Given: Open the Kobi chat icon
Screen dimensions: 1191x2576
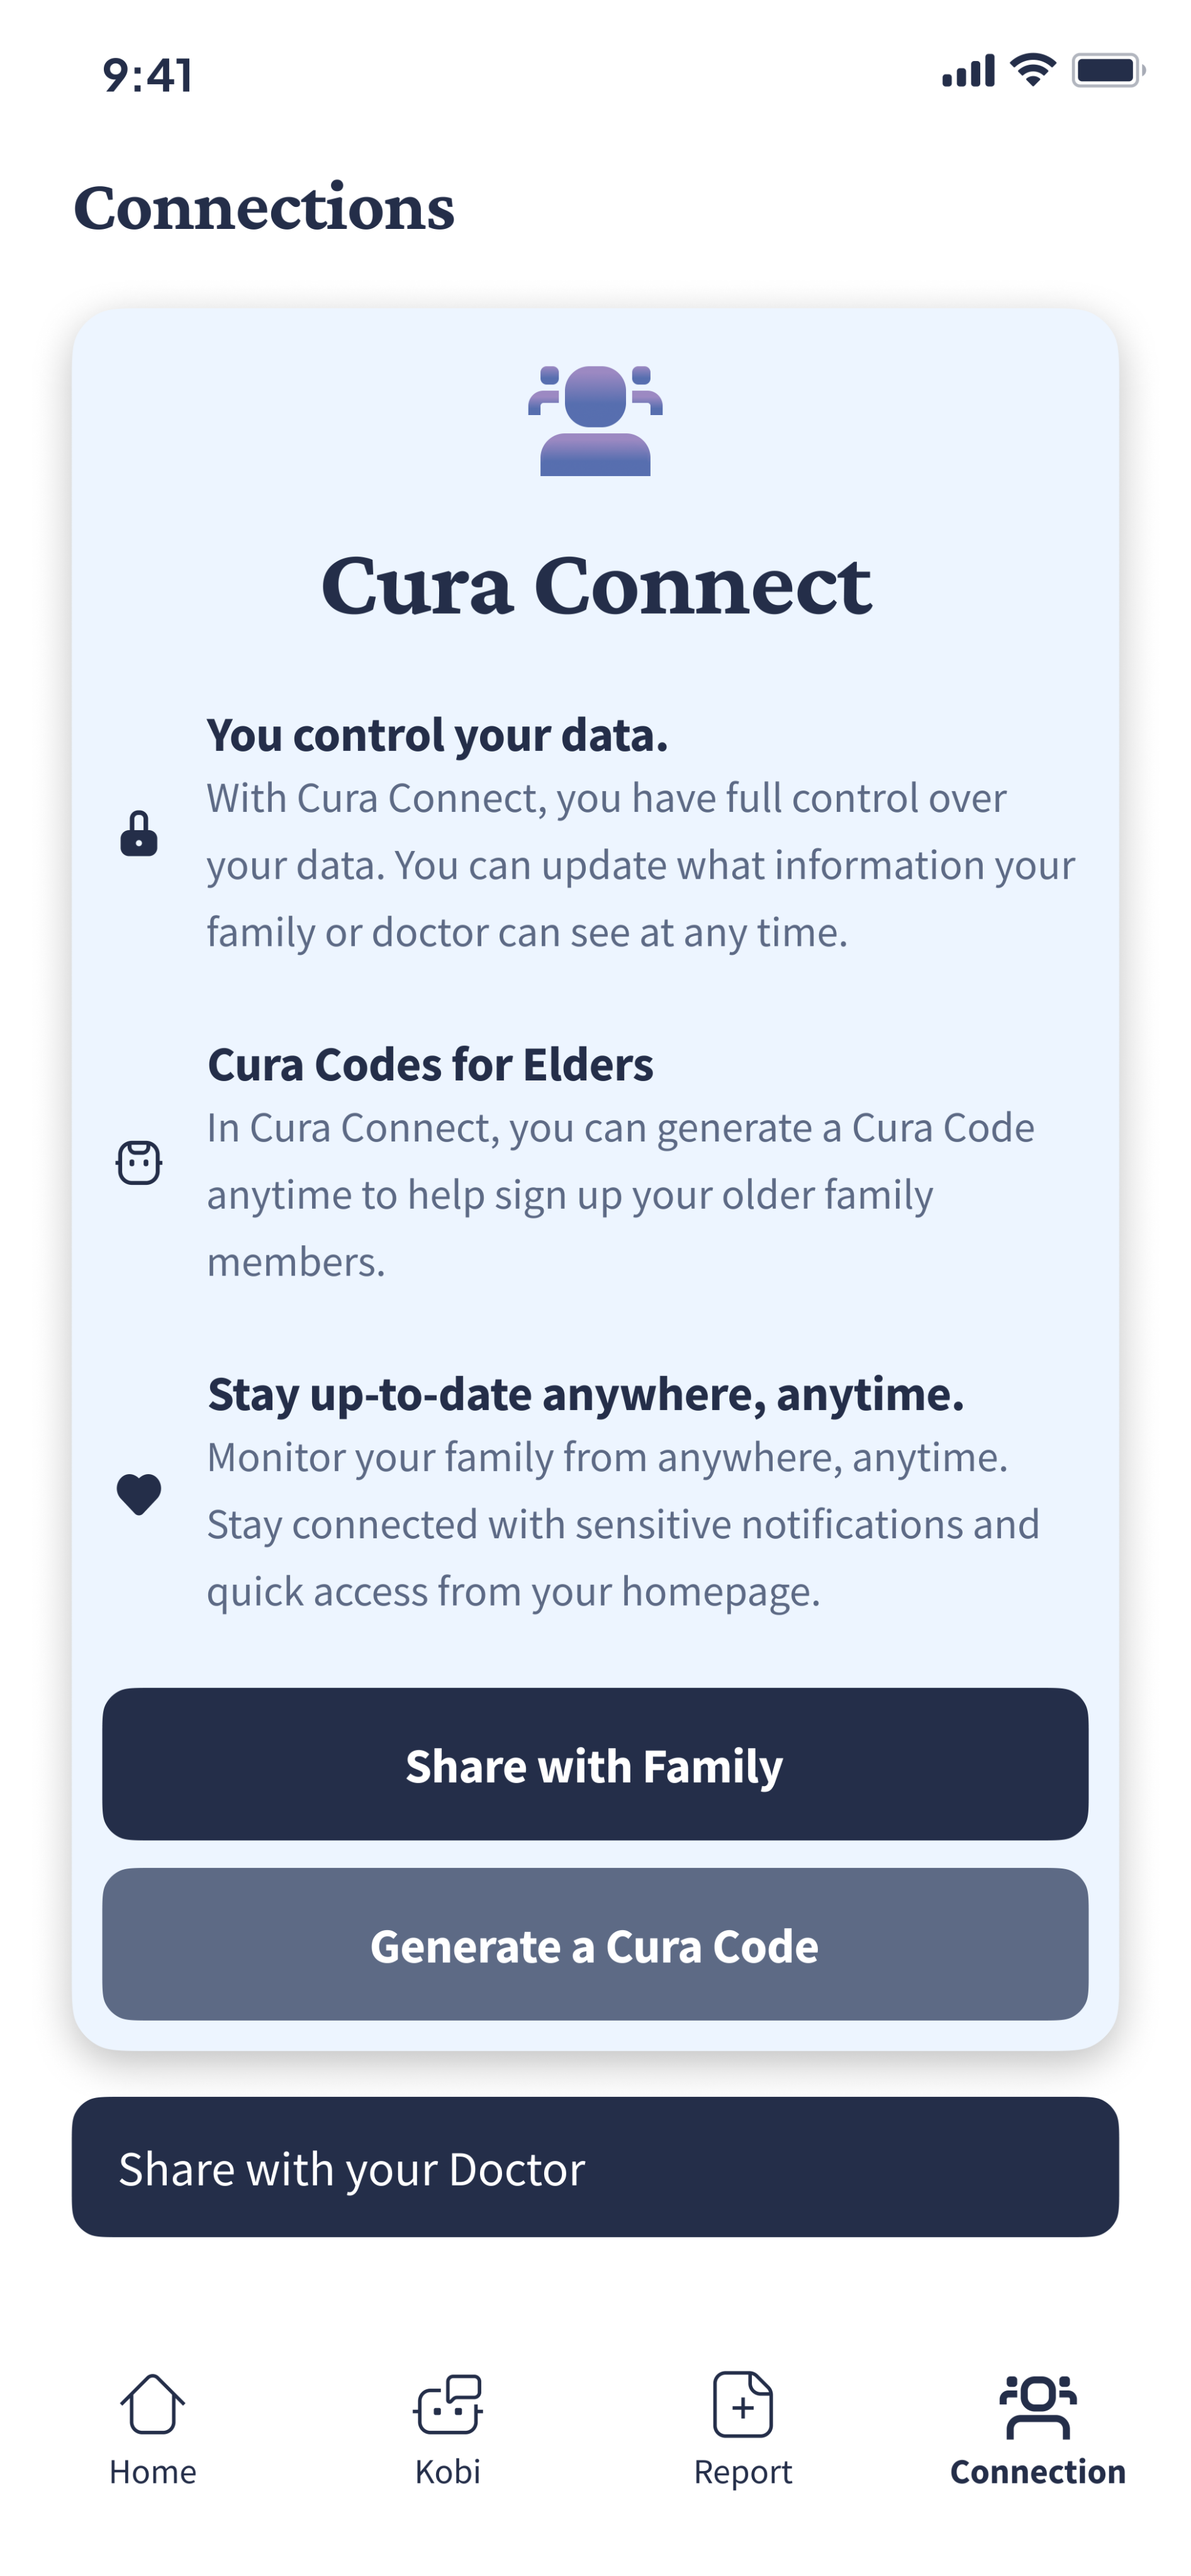Looking at the screenshot, I should 448,2404.
